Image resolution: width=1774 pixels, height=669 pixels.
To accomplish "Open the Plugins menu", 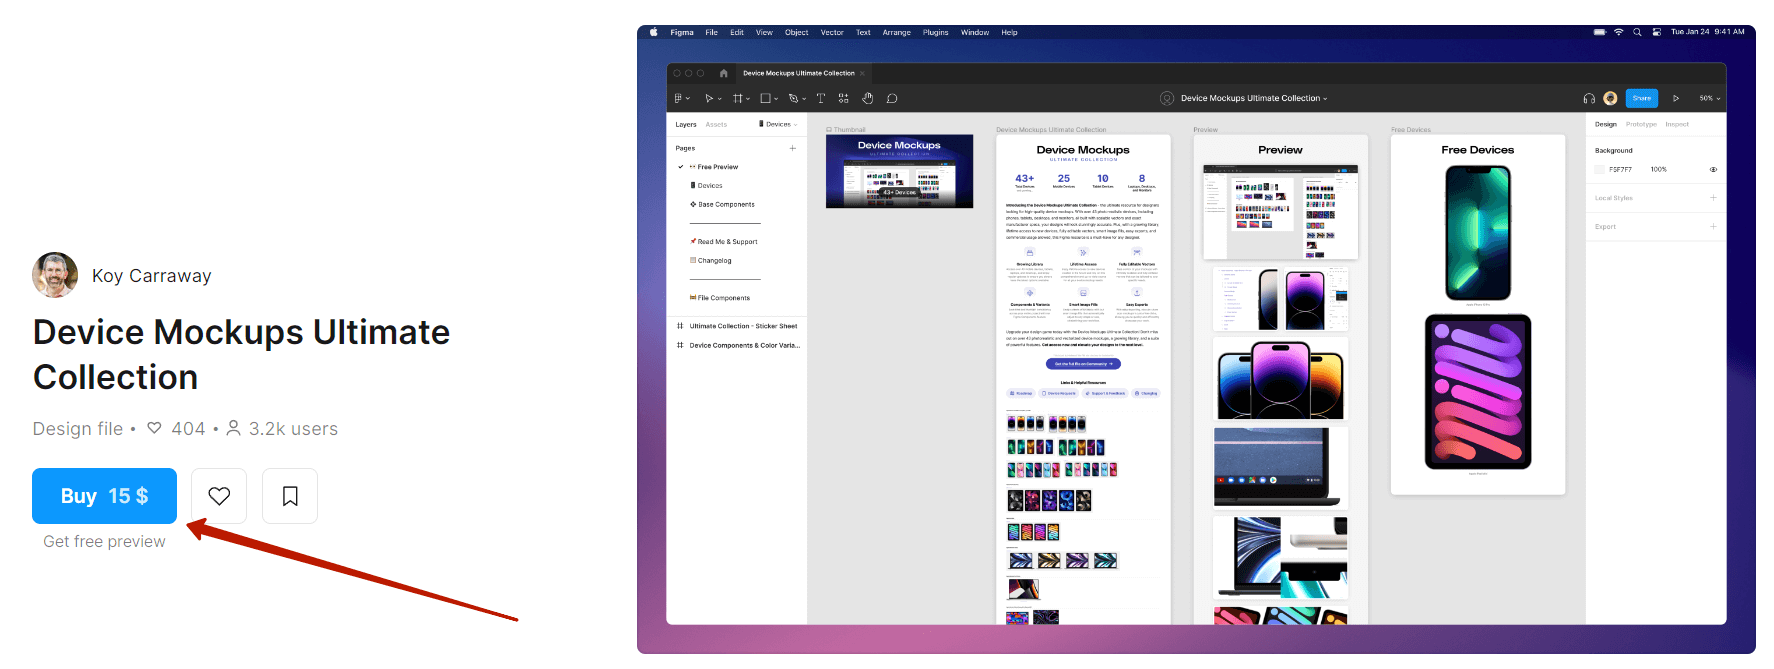I will pos(935,32).
